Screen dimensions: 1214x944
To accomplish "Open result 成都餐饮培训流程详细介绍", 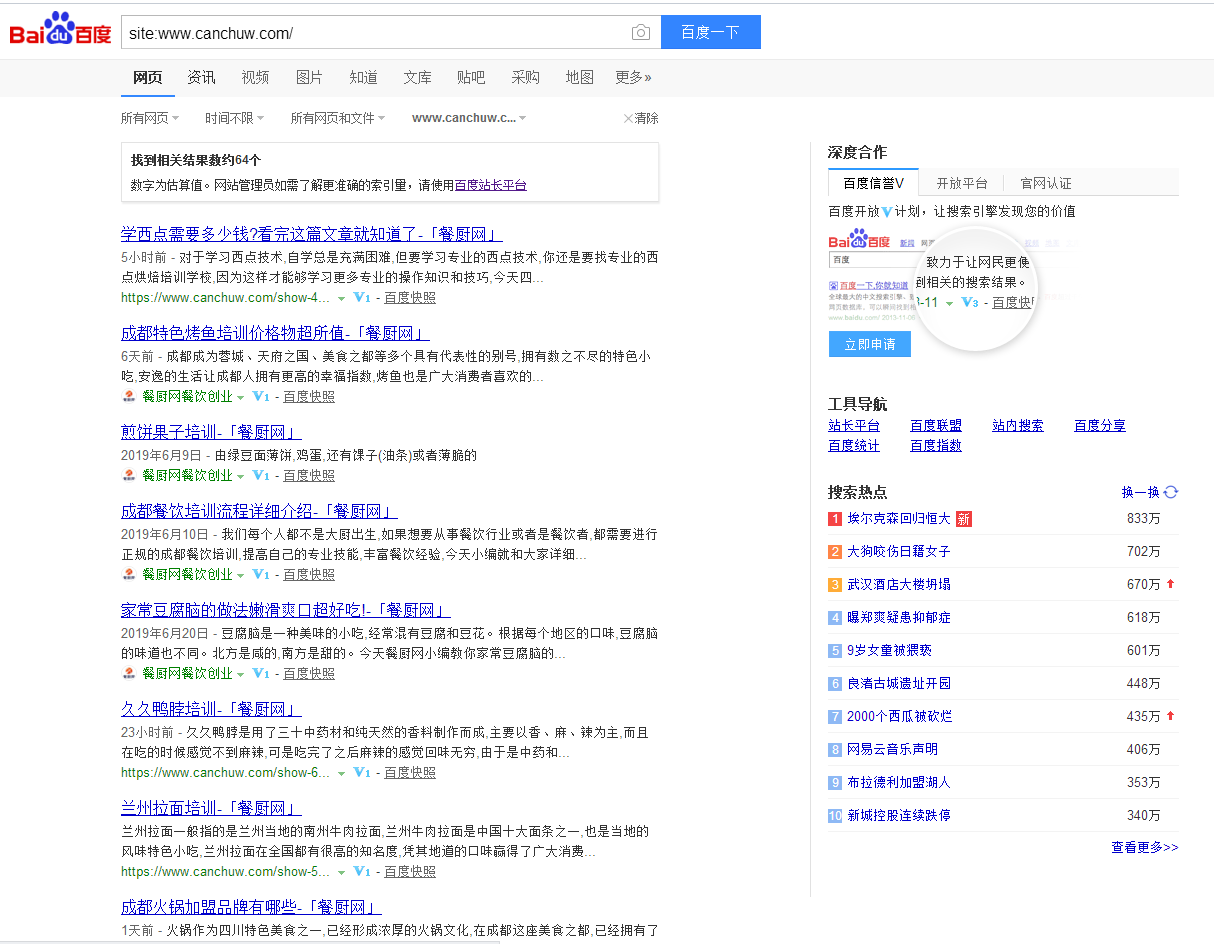I will pos(260,511).
